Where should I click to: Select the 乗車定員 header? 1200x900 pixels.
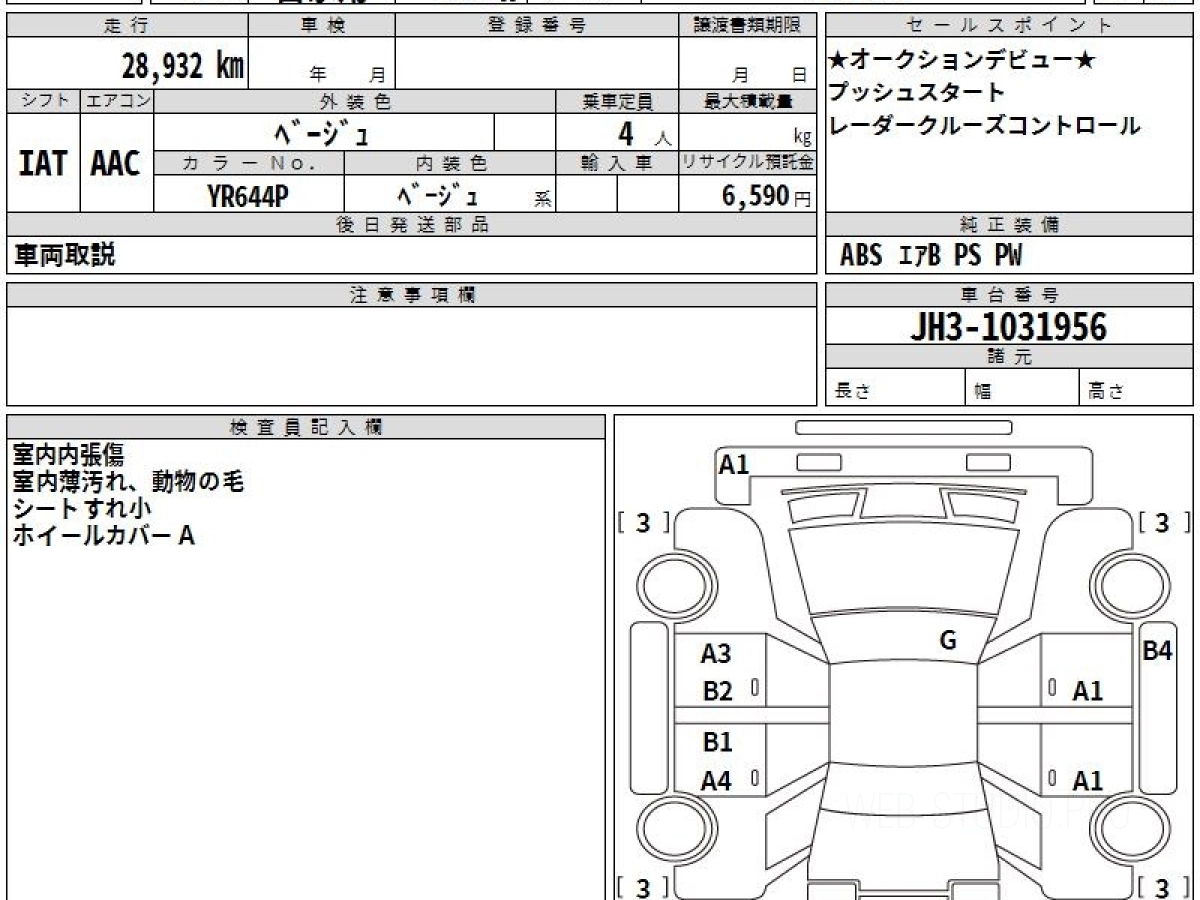[617, 101]
